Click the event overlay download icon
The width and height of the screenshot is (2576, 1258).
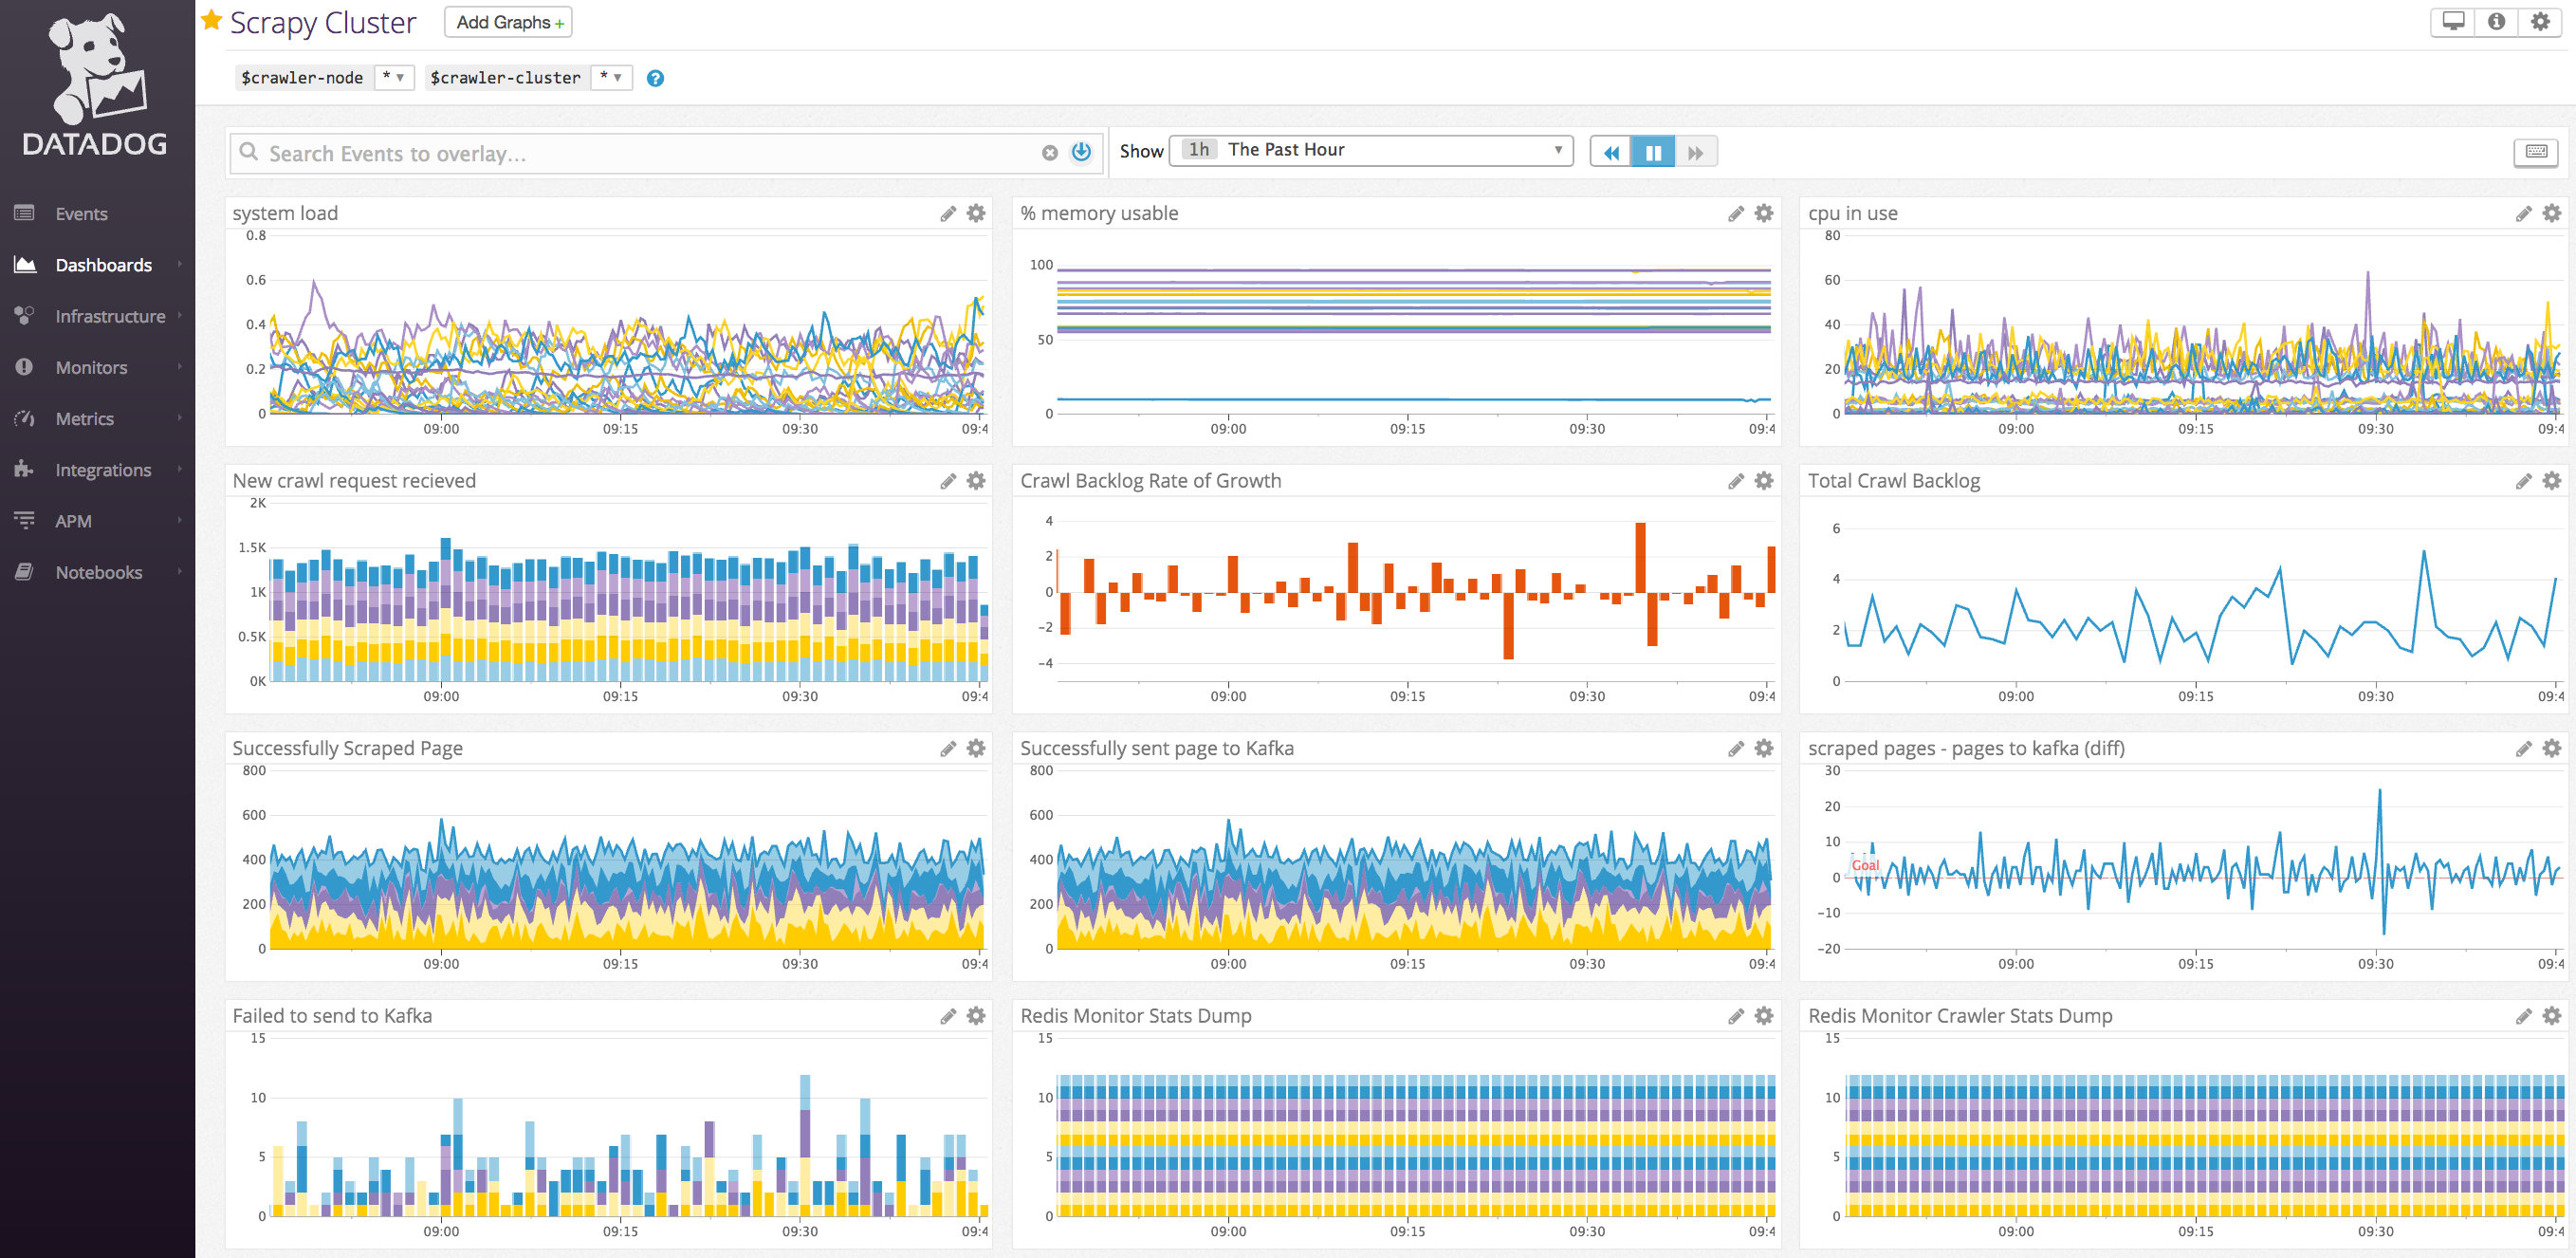(1081, 152)
